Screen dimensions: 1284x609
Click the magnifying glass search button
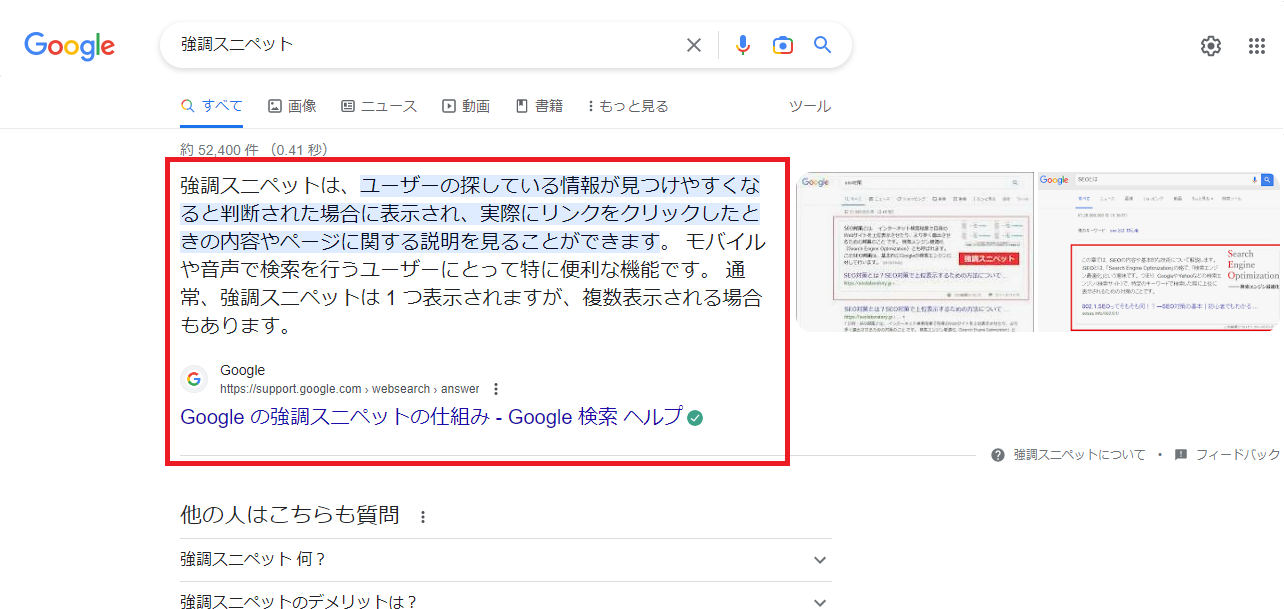[822, 45]
